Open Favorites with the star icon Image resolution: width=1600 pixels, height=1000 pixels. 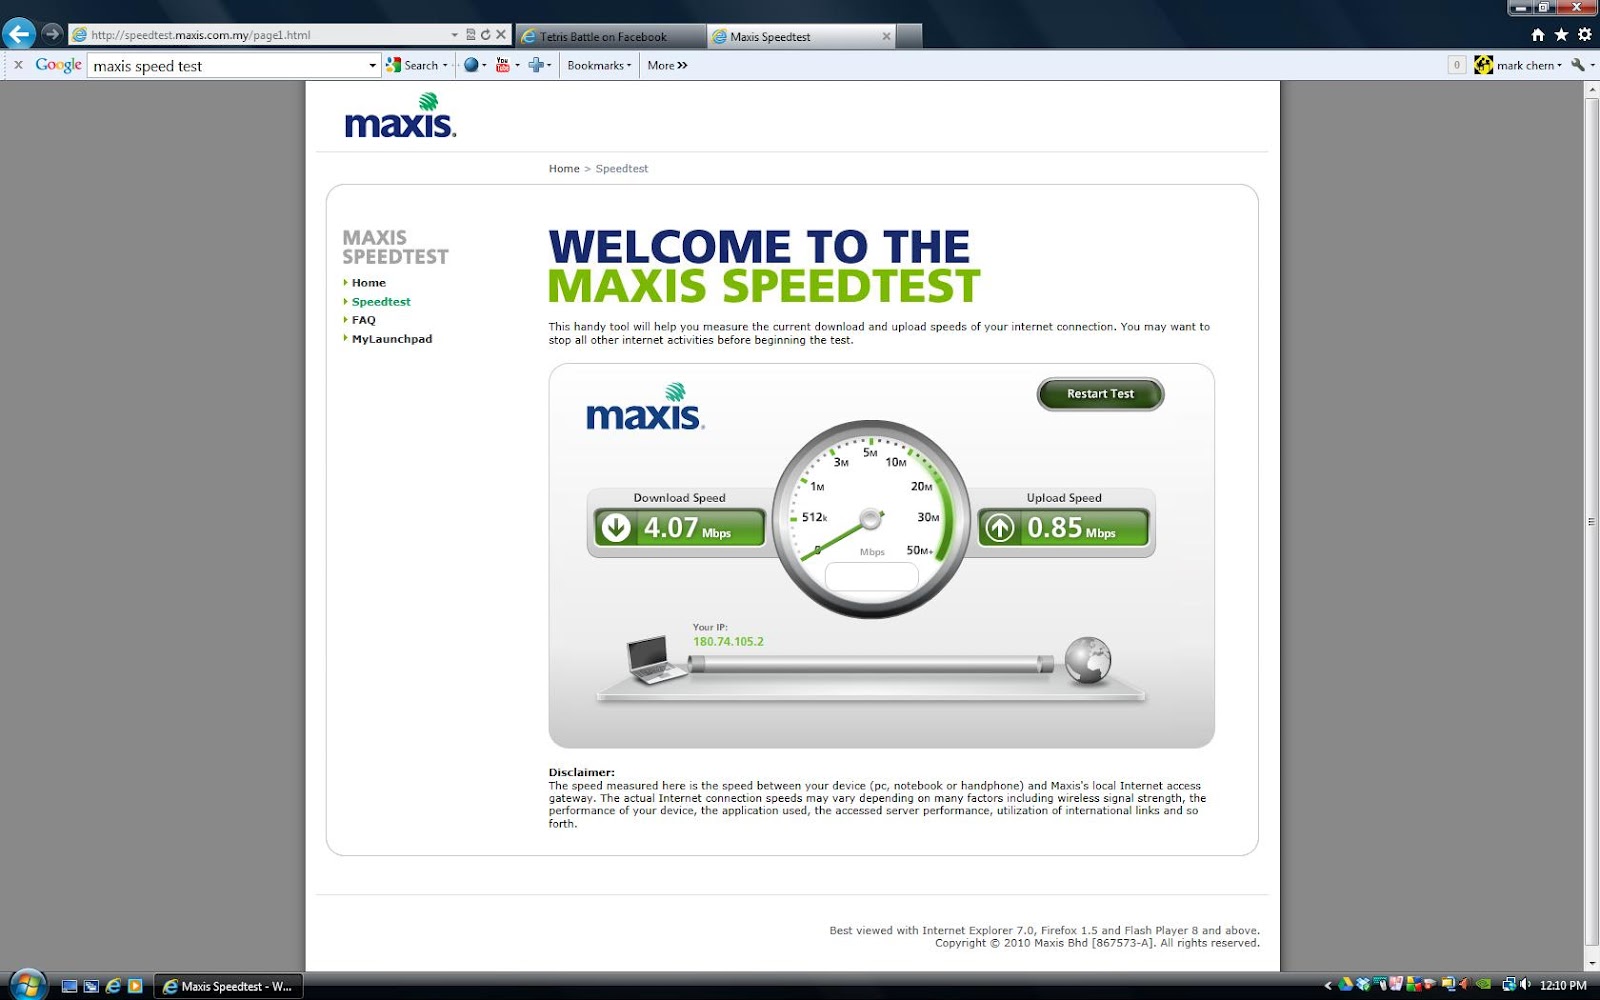tap(1561, 35)
